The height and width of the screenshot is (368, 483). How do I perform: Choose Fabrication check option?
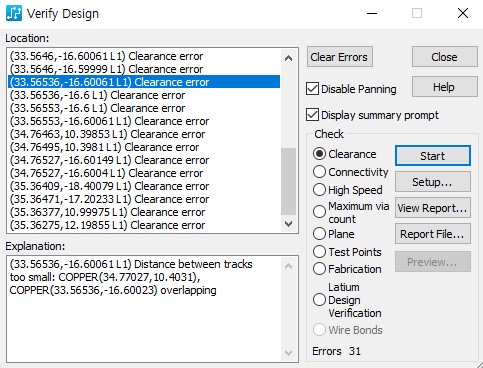pos(319,269)
